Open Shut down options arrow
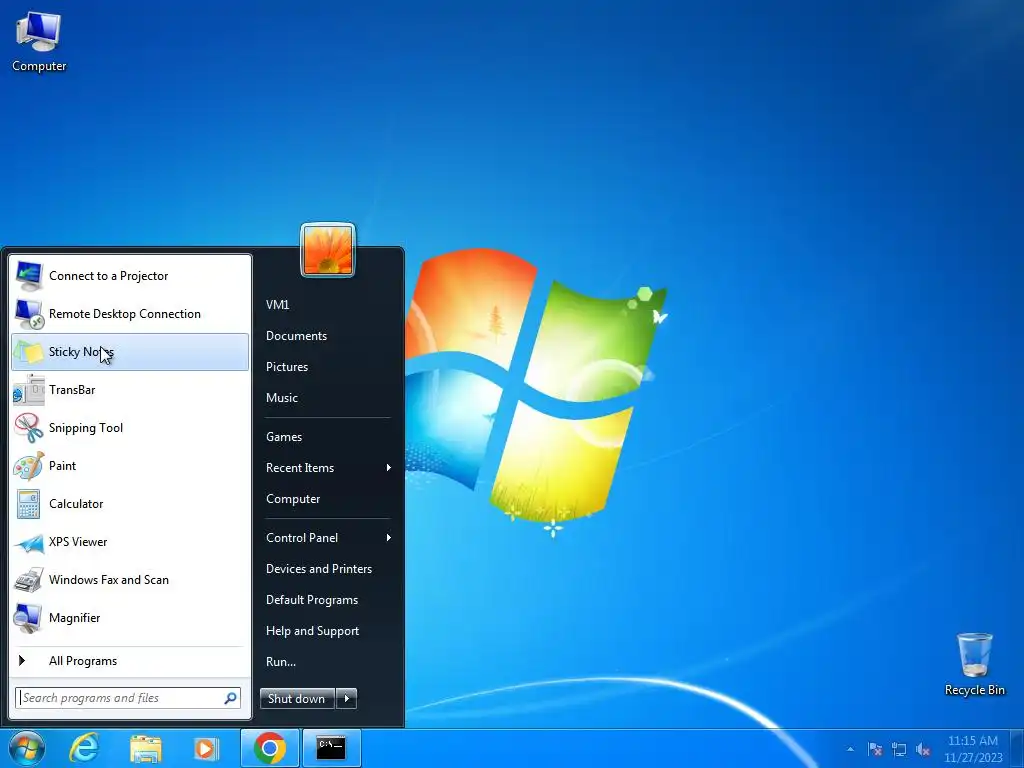1024x768 pixels. coord(347,698)
